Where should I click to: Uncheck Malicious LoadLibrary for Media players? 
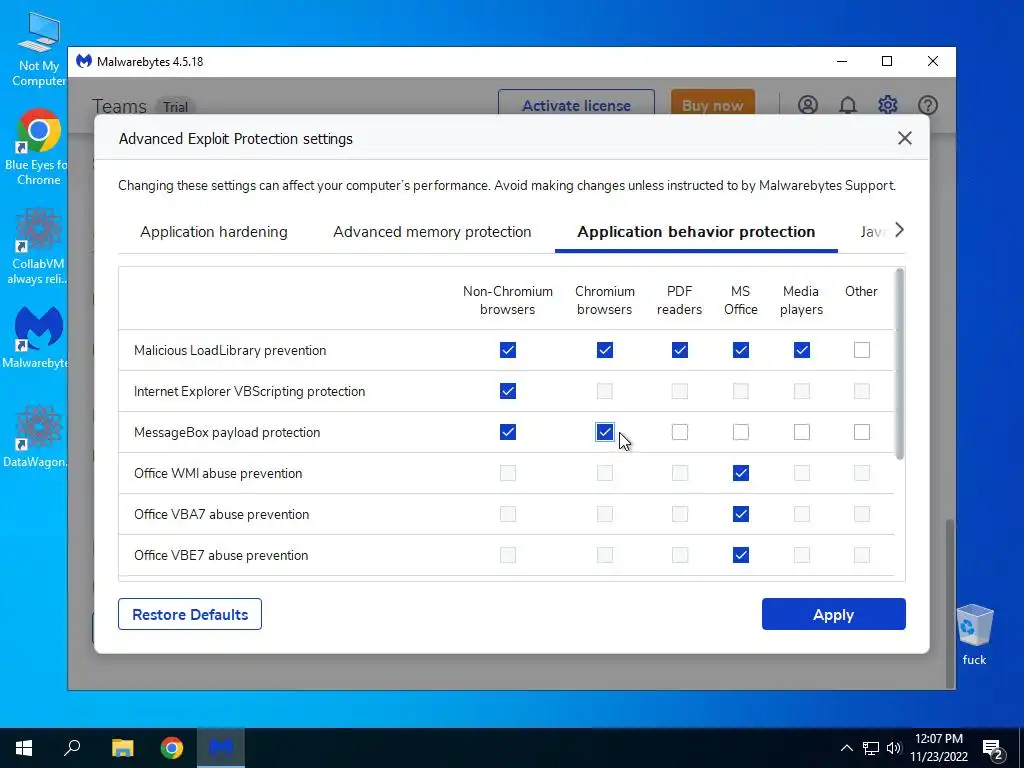(x=801, y=350)
